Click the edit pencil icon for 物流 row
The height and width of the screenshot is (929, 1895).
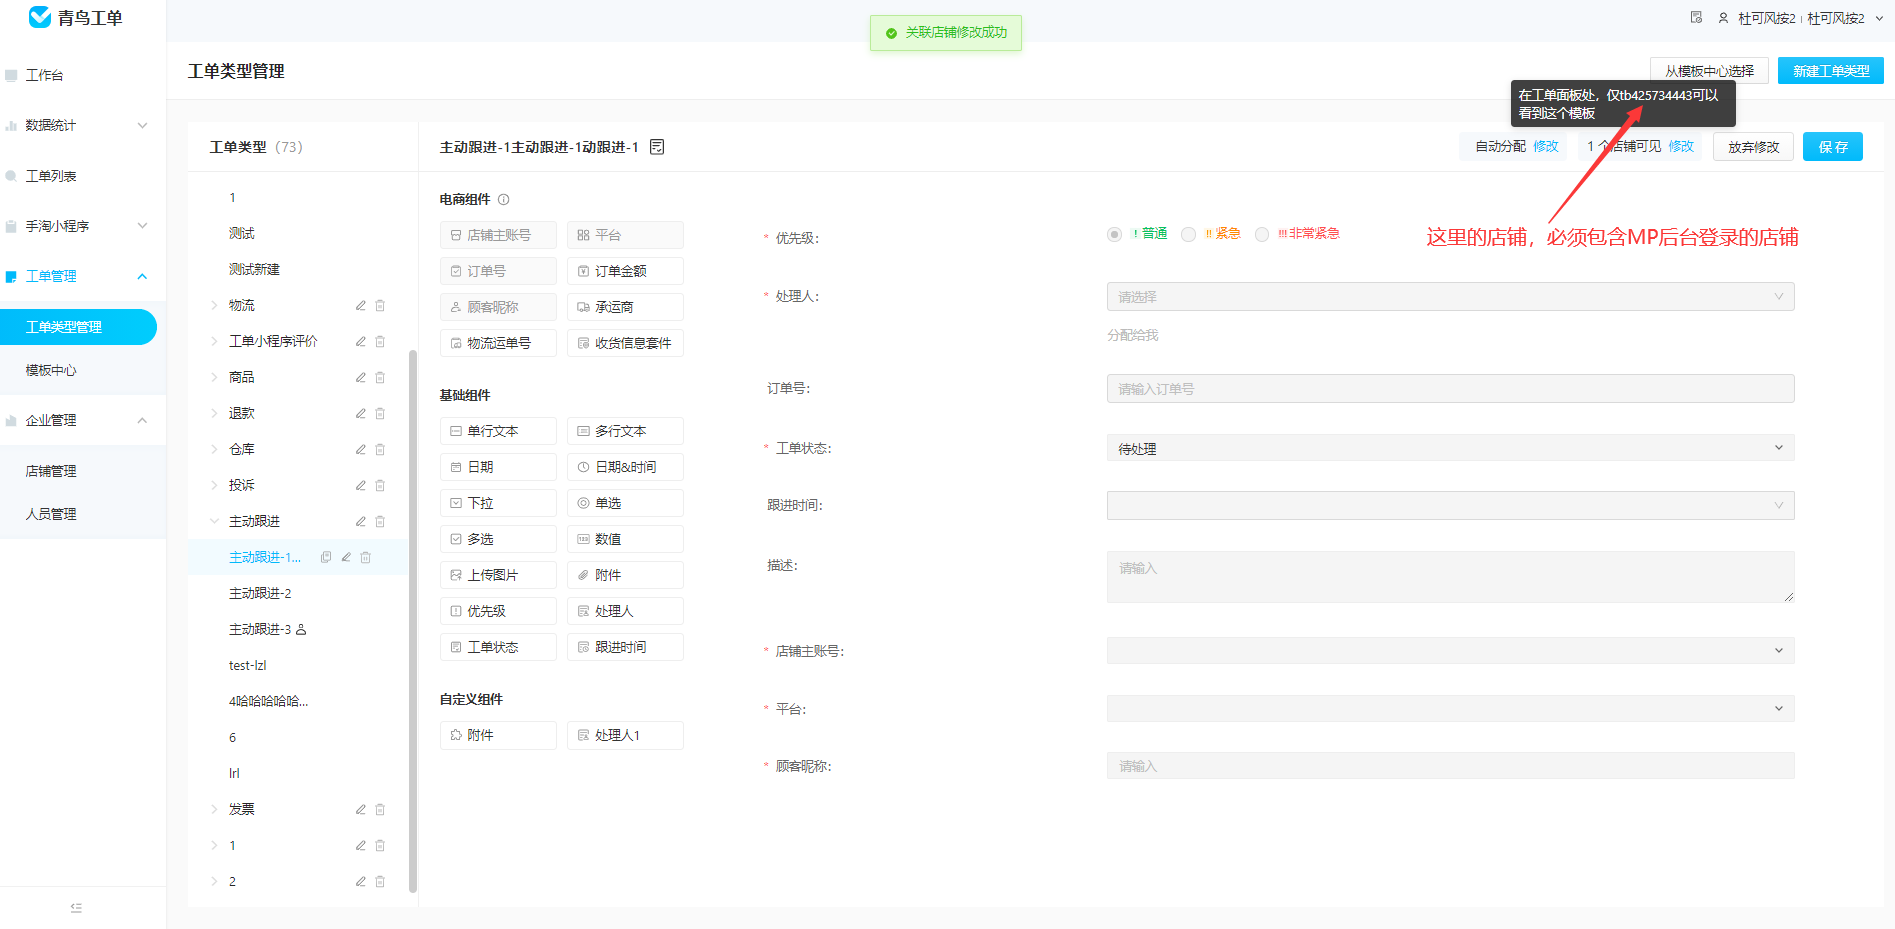pos(360,306)
